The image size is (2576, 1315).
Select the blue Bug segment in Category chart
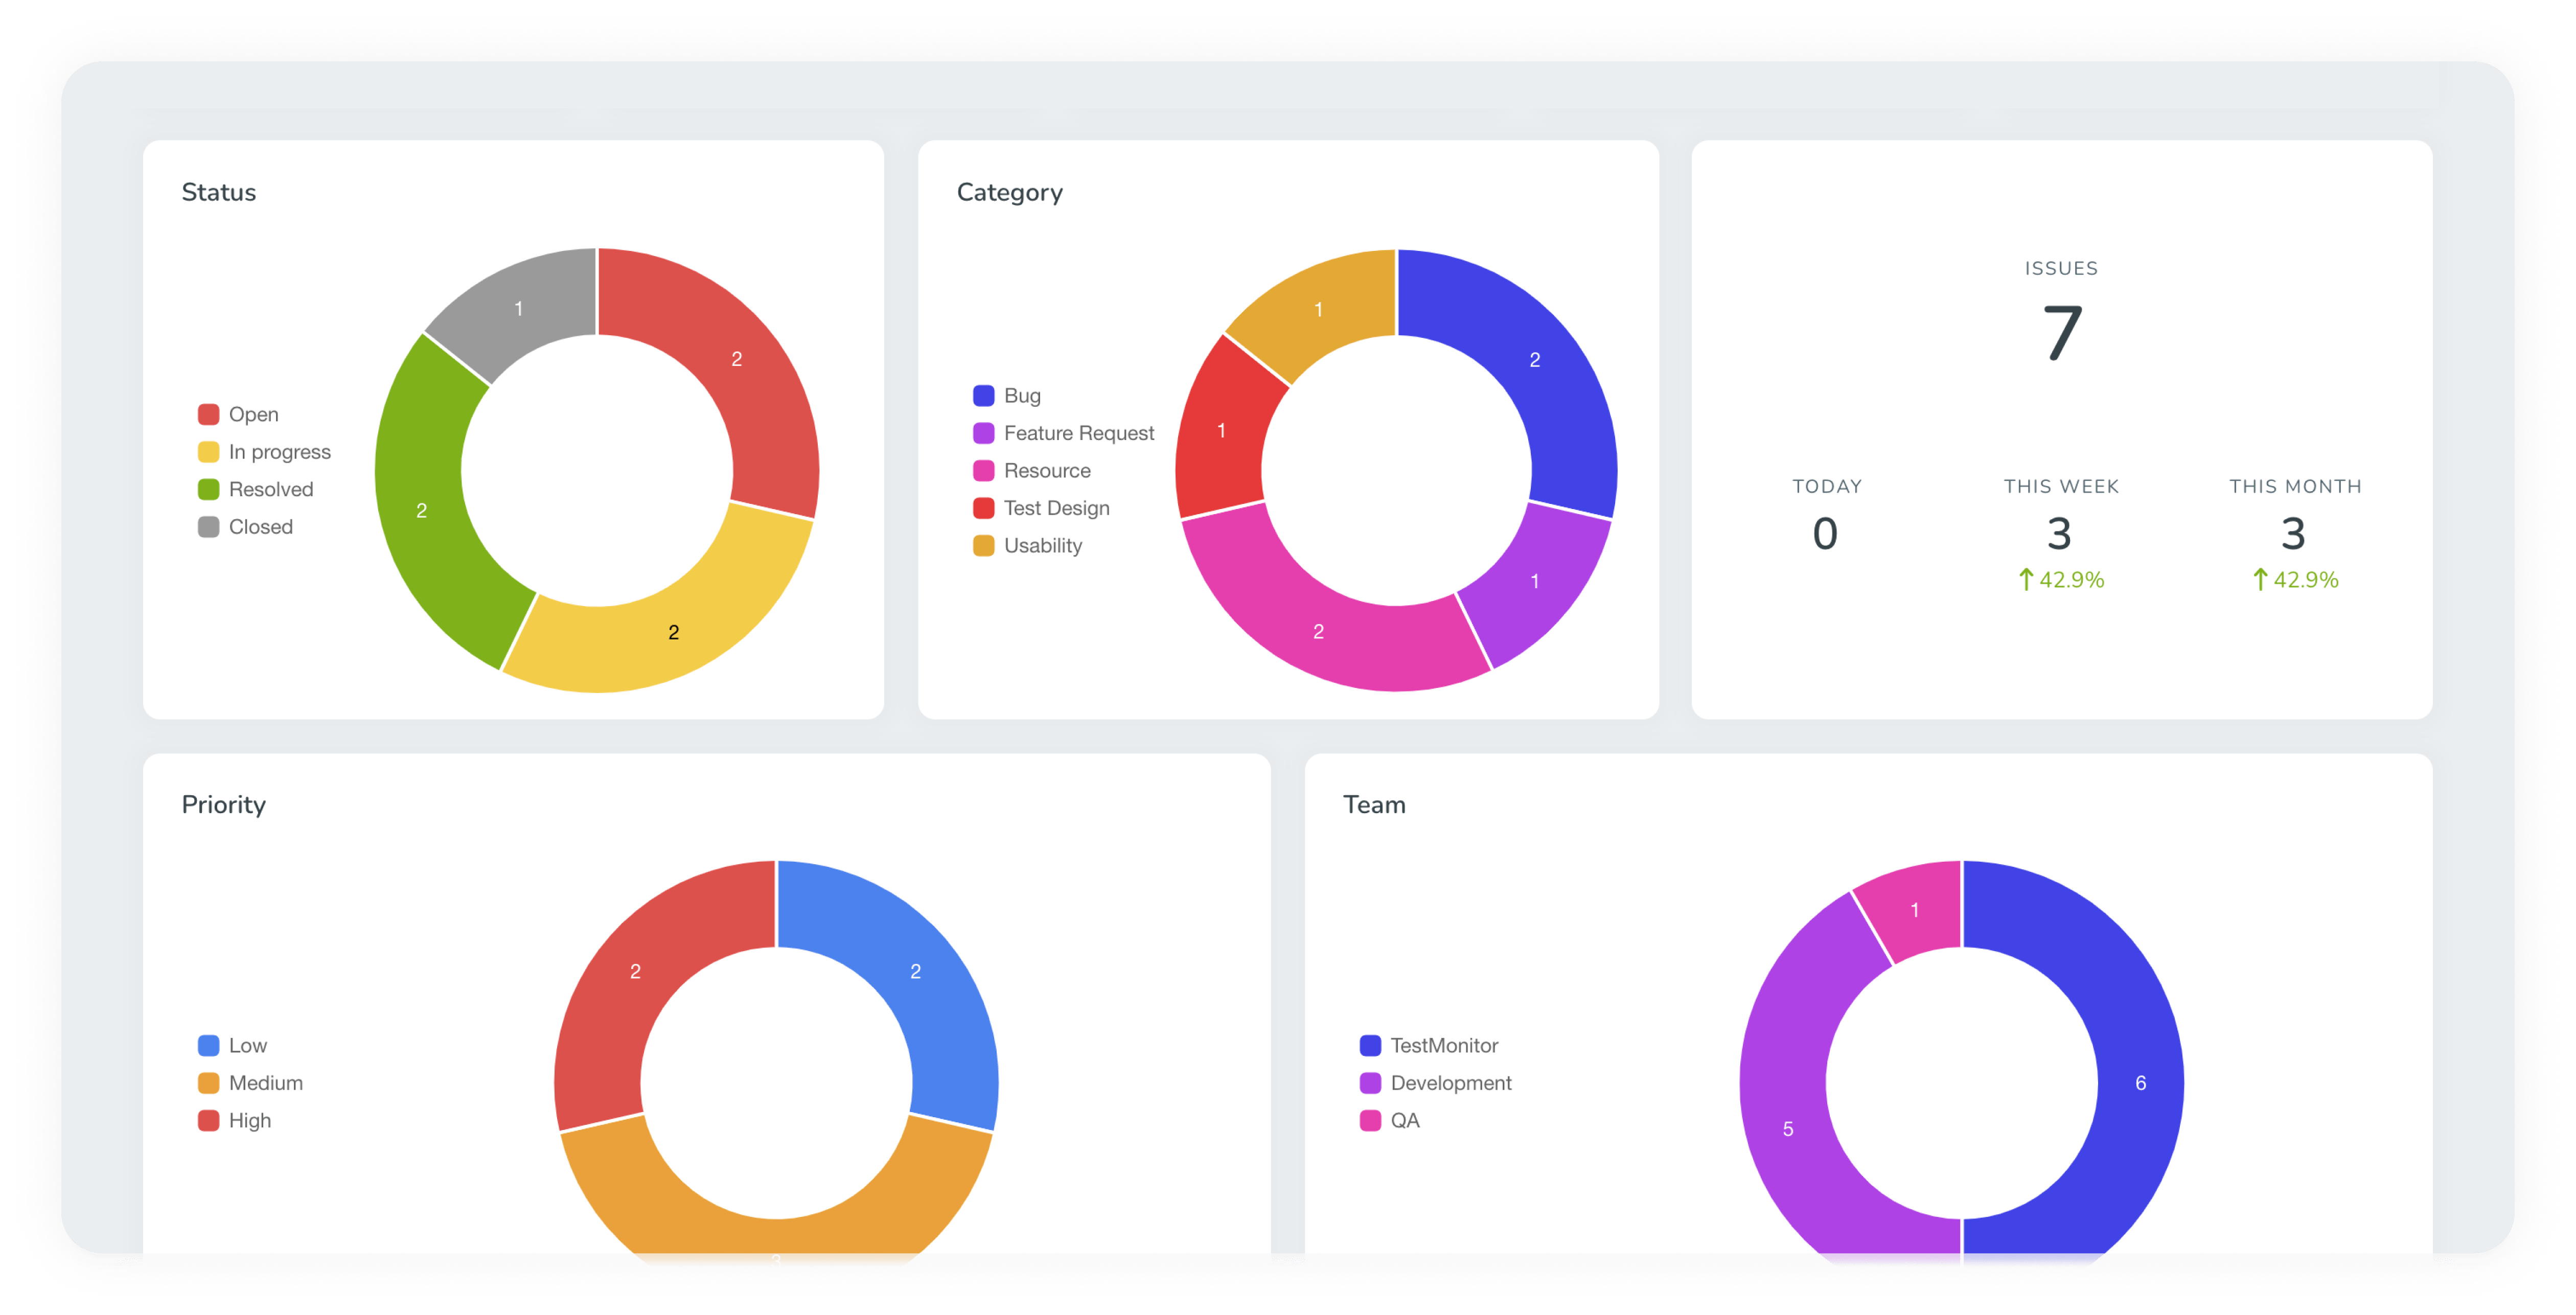pos(1535,360)
